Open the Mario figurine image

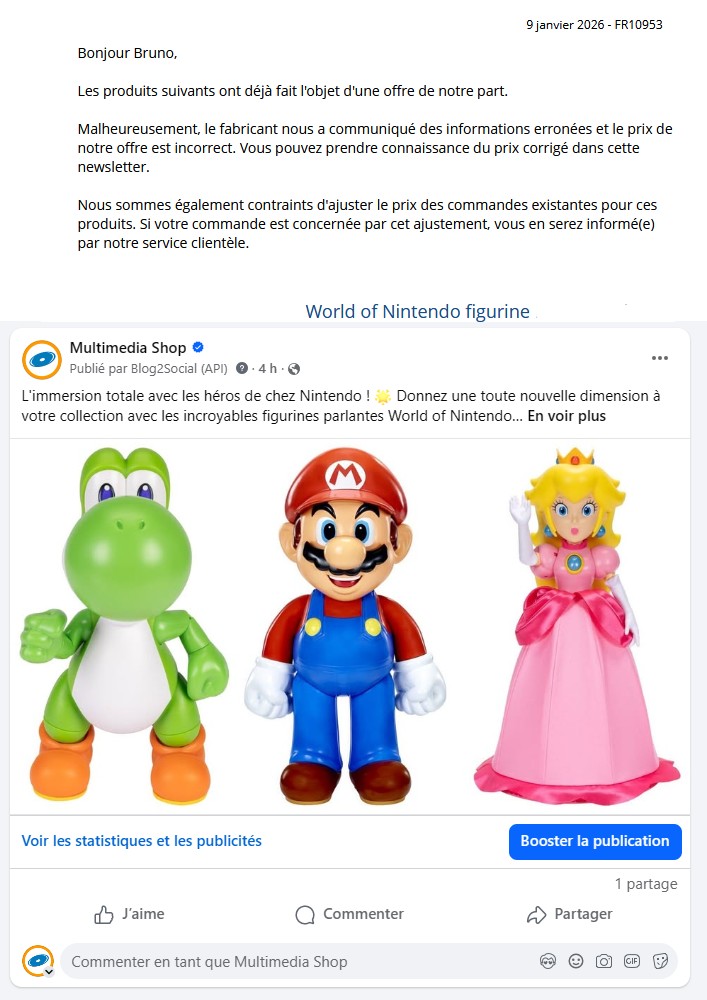(346, 626)
